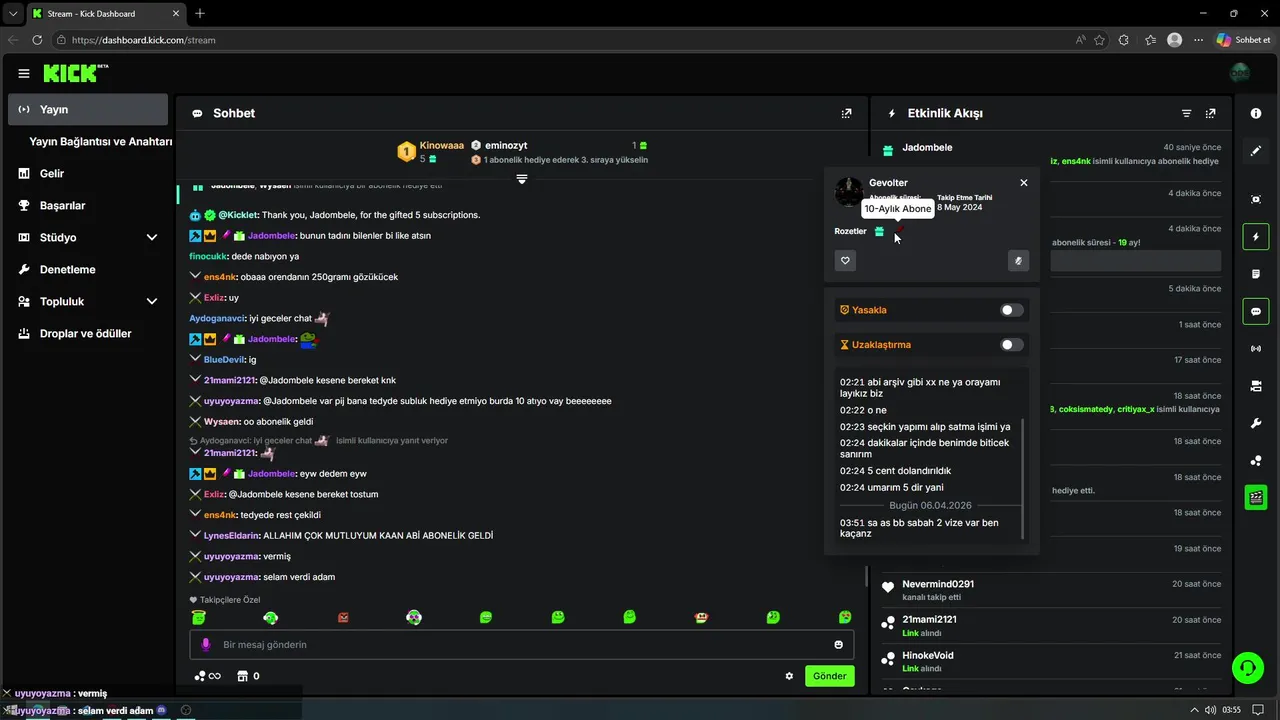Click username finocukk in chat
The image size is (1280, 720).
(208, 256)
